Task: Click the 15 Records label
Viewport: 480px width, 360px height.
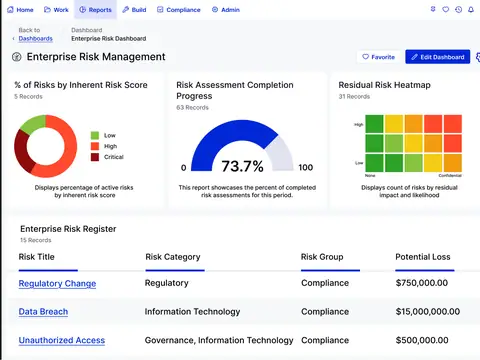Action: (x=36, y=240)
